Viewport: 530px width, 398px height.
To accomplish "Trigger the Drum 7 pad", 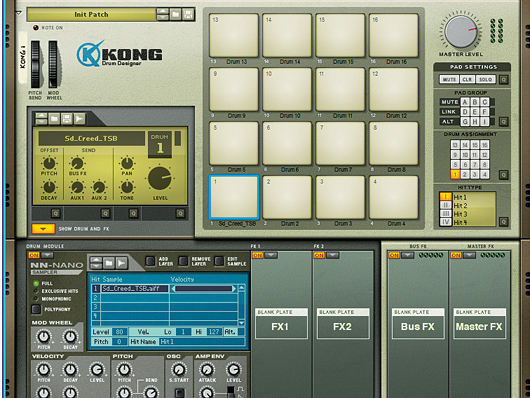I will 340,143.
